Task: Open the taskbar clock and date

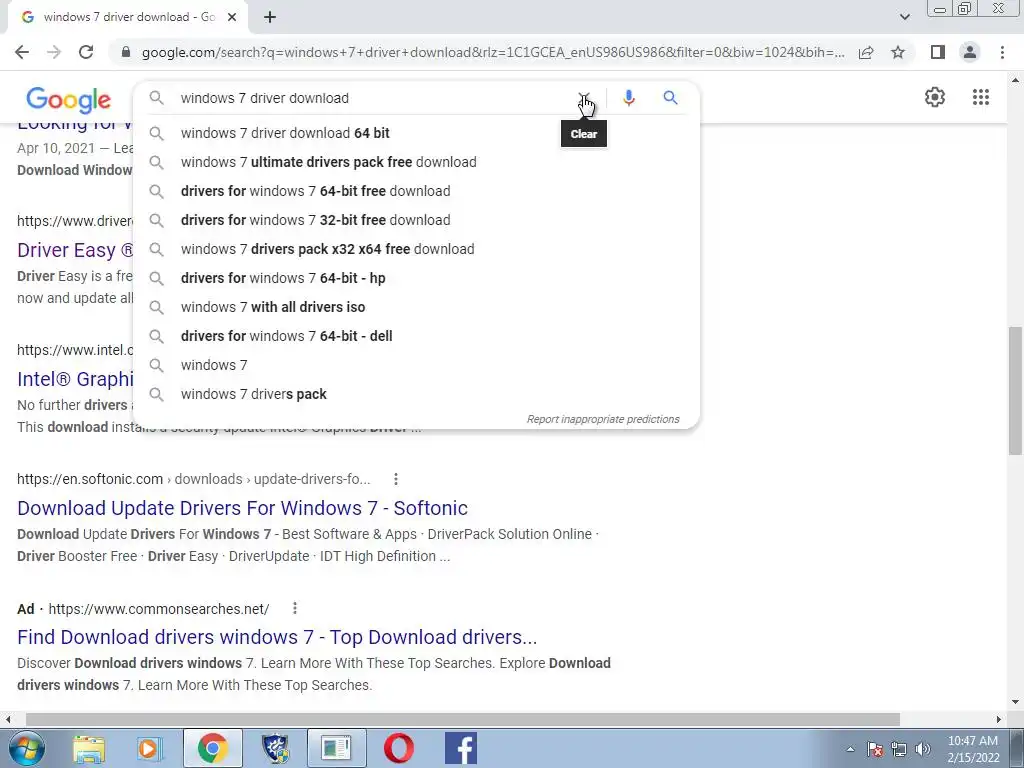Action: click(x=973, y=749)
